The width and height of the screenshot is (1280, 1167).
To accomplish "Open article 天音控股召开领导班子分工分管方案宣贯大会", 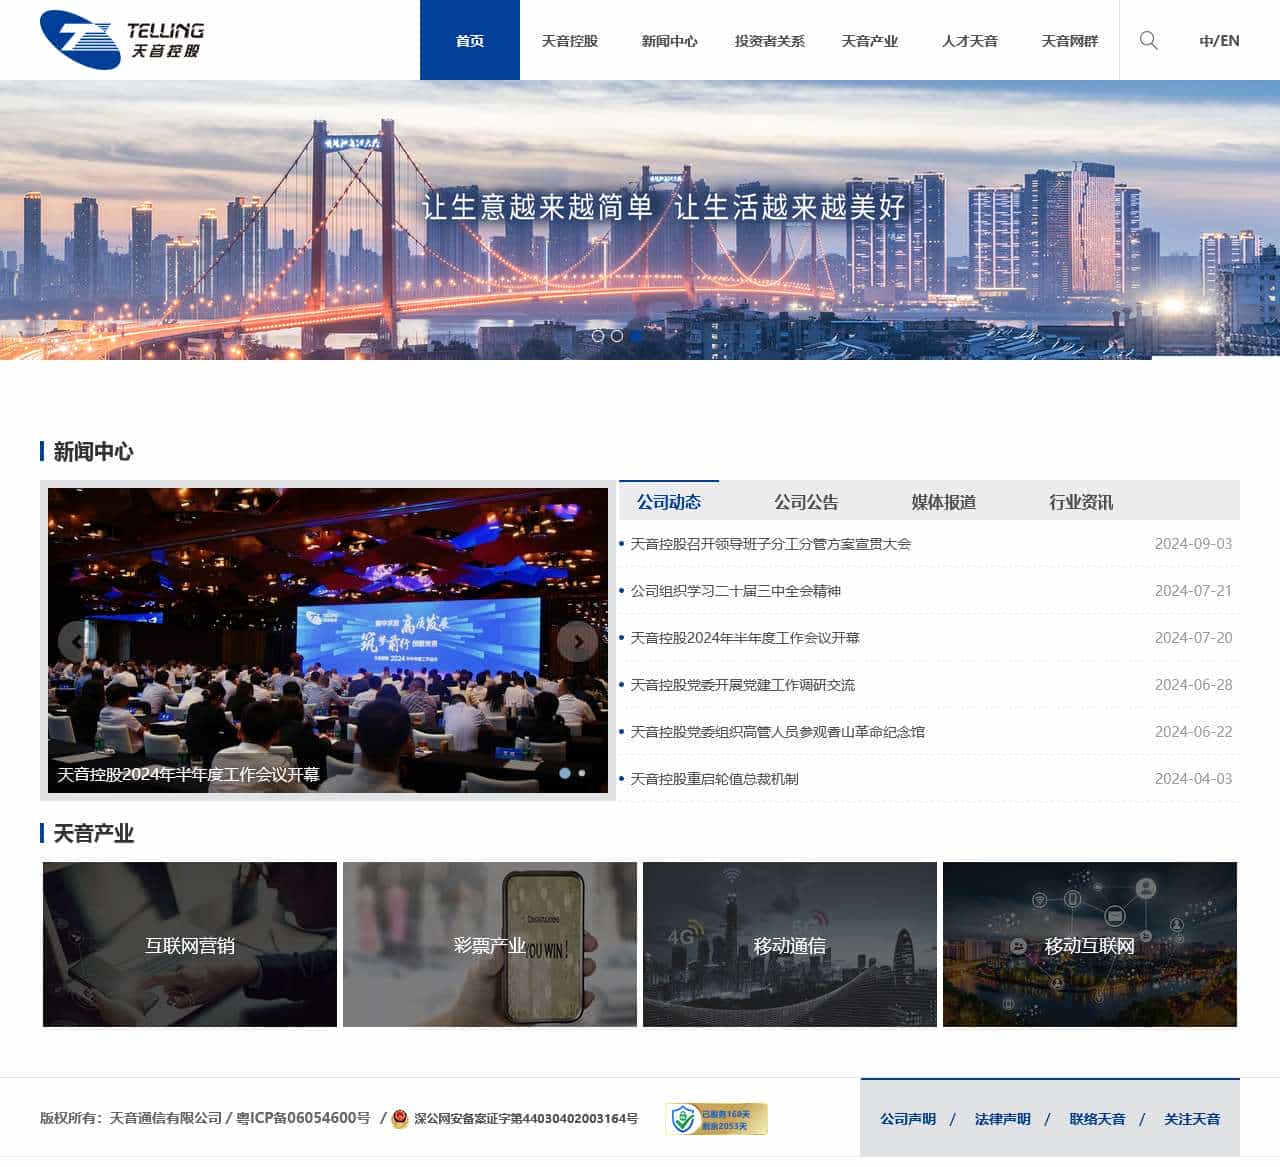I will [x=771, y=544].
